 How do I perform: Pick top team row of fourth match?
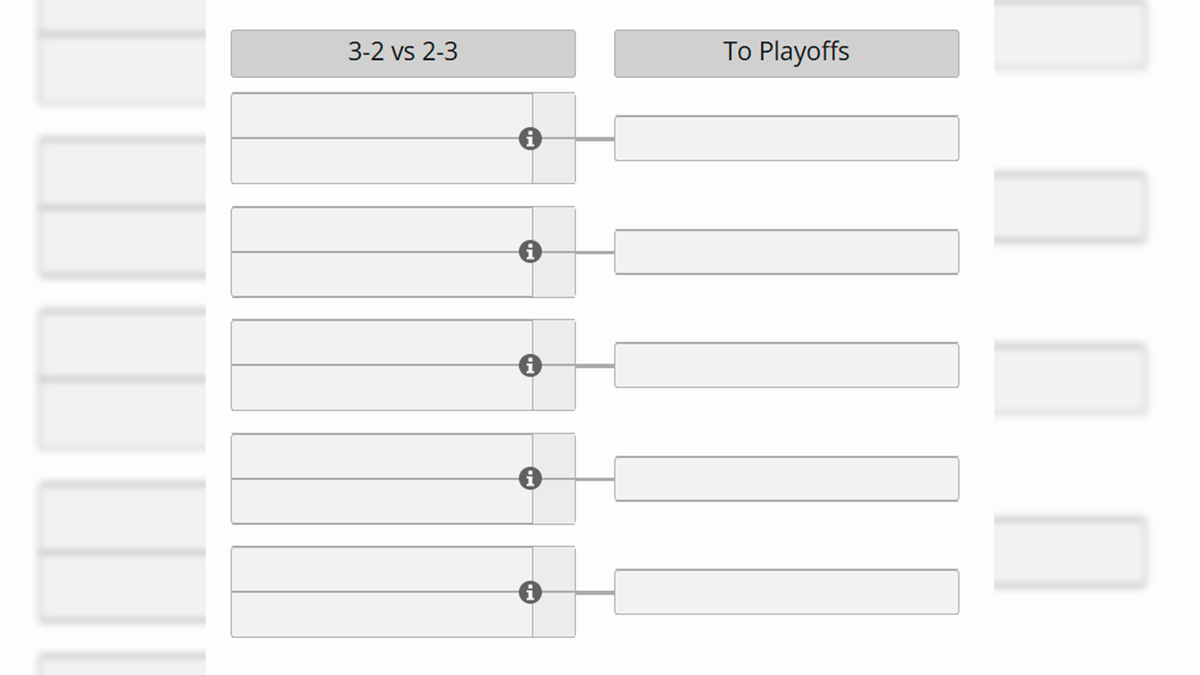(382, 456)
